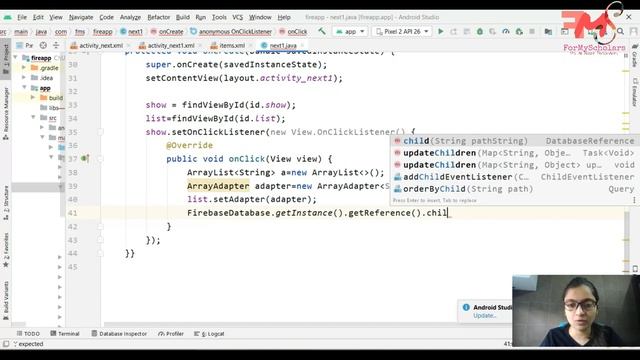Image resolution: width=640 pixels, height=360 pixels.
Task: Switch to the activity_next1.xml tab
Action: 170,45
